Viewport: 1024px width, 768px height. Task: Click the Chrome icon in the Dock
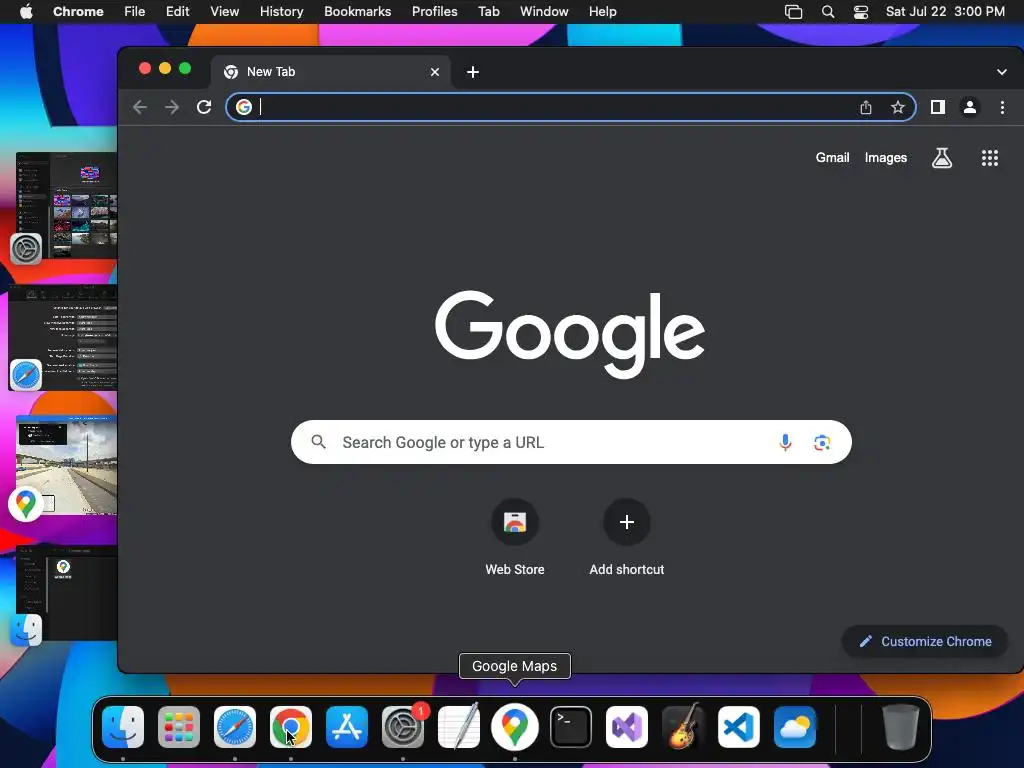[291, 727]
